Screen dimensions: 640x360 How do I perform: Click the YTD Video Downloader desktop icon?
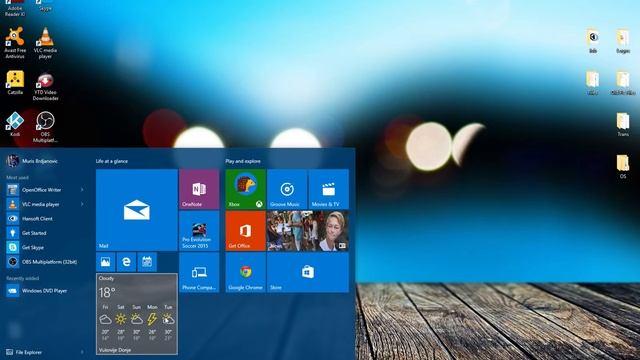coord(45,86)
